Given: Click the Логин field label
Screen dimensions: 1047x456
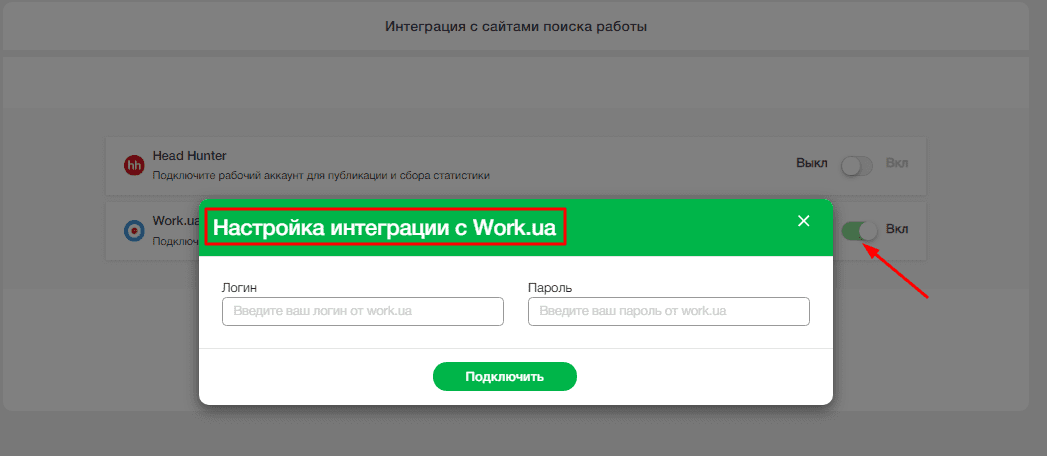Looking at the screenshot, I should click(238, 288).
